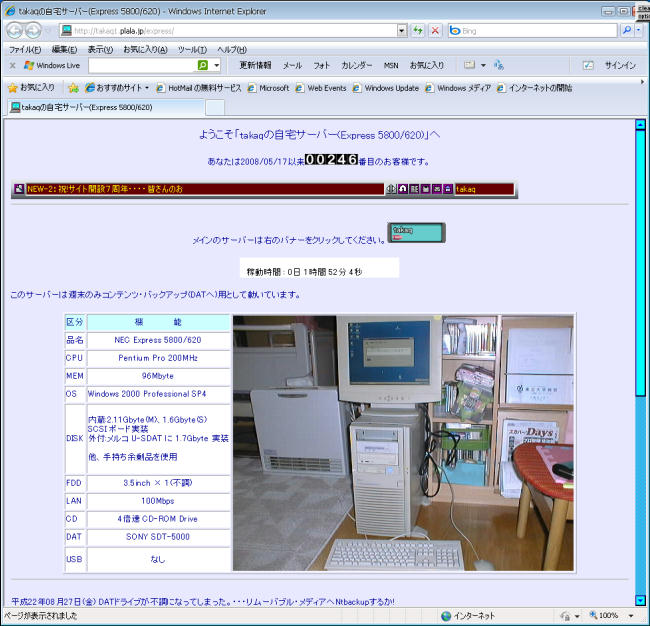Open HotMail の無料サービス favorite
650x626 pixels.
pyautogui.click(x=199, y=88)
